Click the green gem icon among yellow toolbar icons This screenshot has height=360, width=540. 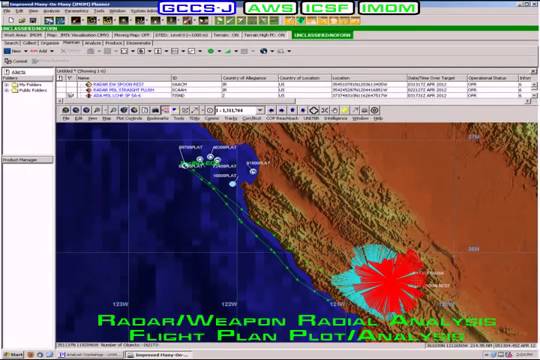(301, 21)
